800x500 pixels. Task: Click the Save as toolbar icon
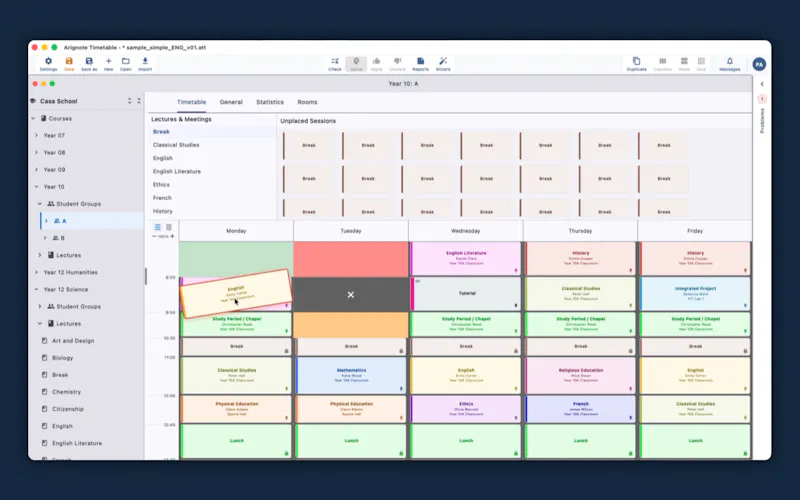[x=89, y=64]
